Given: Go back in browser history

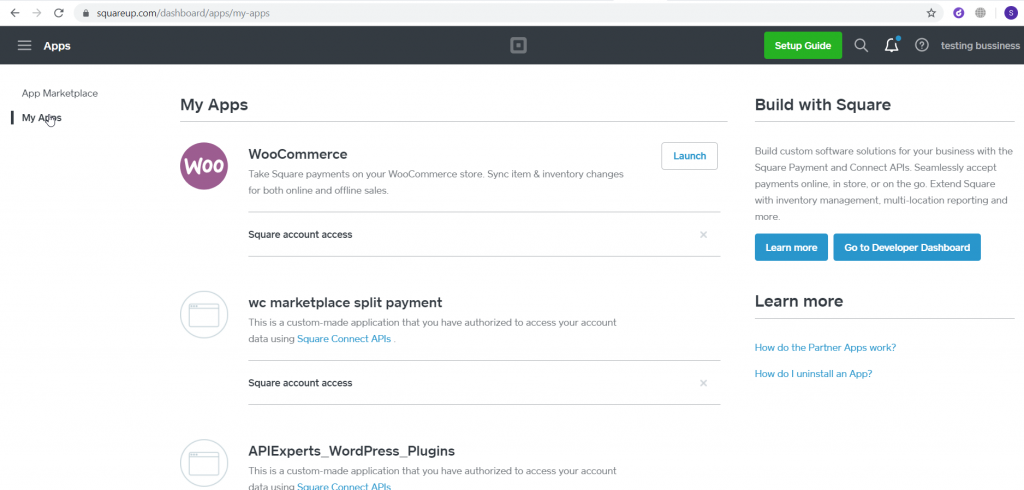Looking at the screenshot, I should coord(15,13).
